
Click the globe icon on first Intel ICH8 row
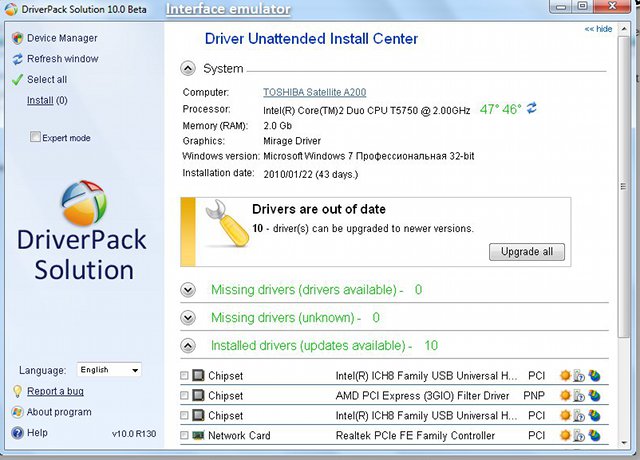click(594, 375)
